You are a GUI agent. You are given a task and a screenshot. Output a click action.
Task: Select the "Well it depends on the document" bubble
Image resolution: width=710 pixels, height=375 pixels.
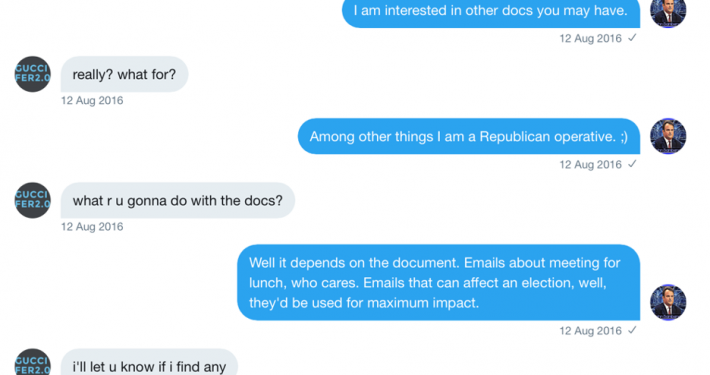point(438,283)
